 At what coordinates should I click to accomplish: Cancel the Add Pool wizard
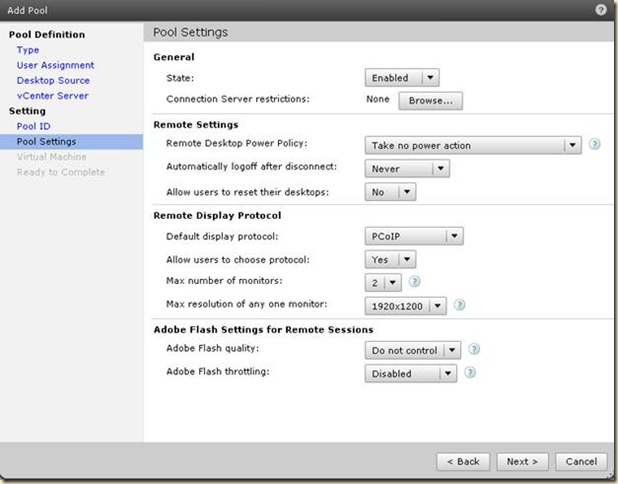point(580,461)
